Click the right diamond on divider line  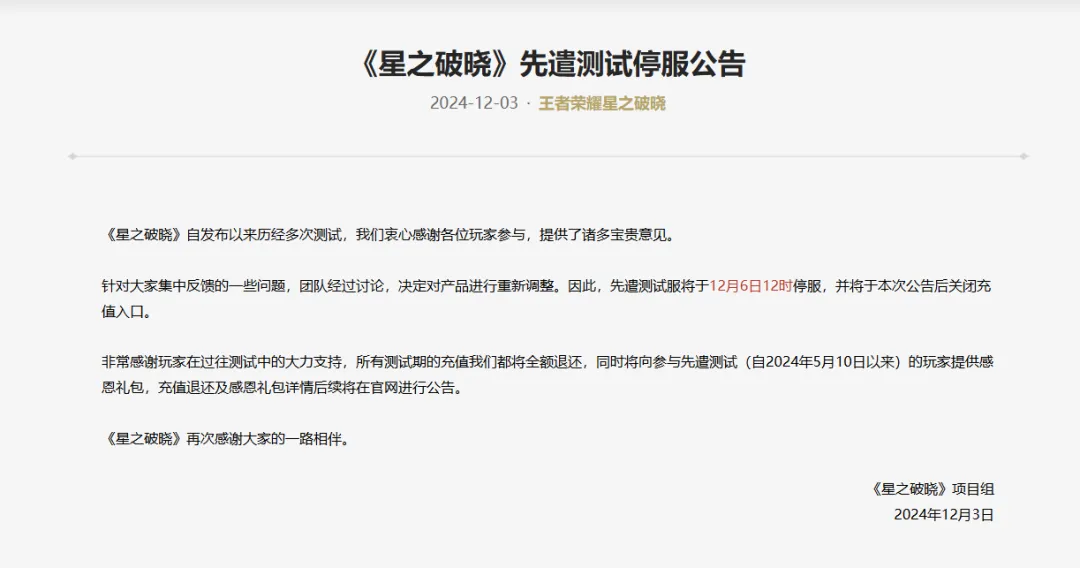point(1024,157)
